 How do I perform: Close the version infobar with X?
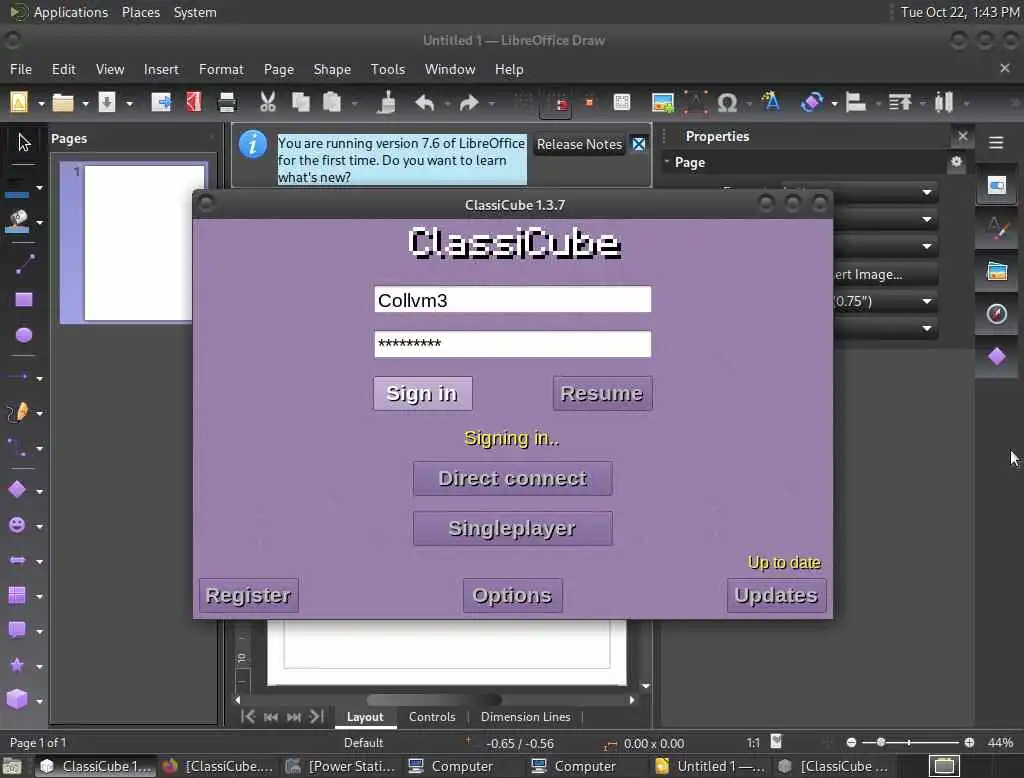pos(639,144)
